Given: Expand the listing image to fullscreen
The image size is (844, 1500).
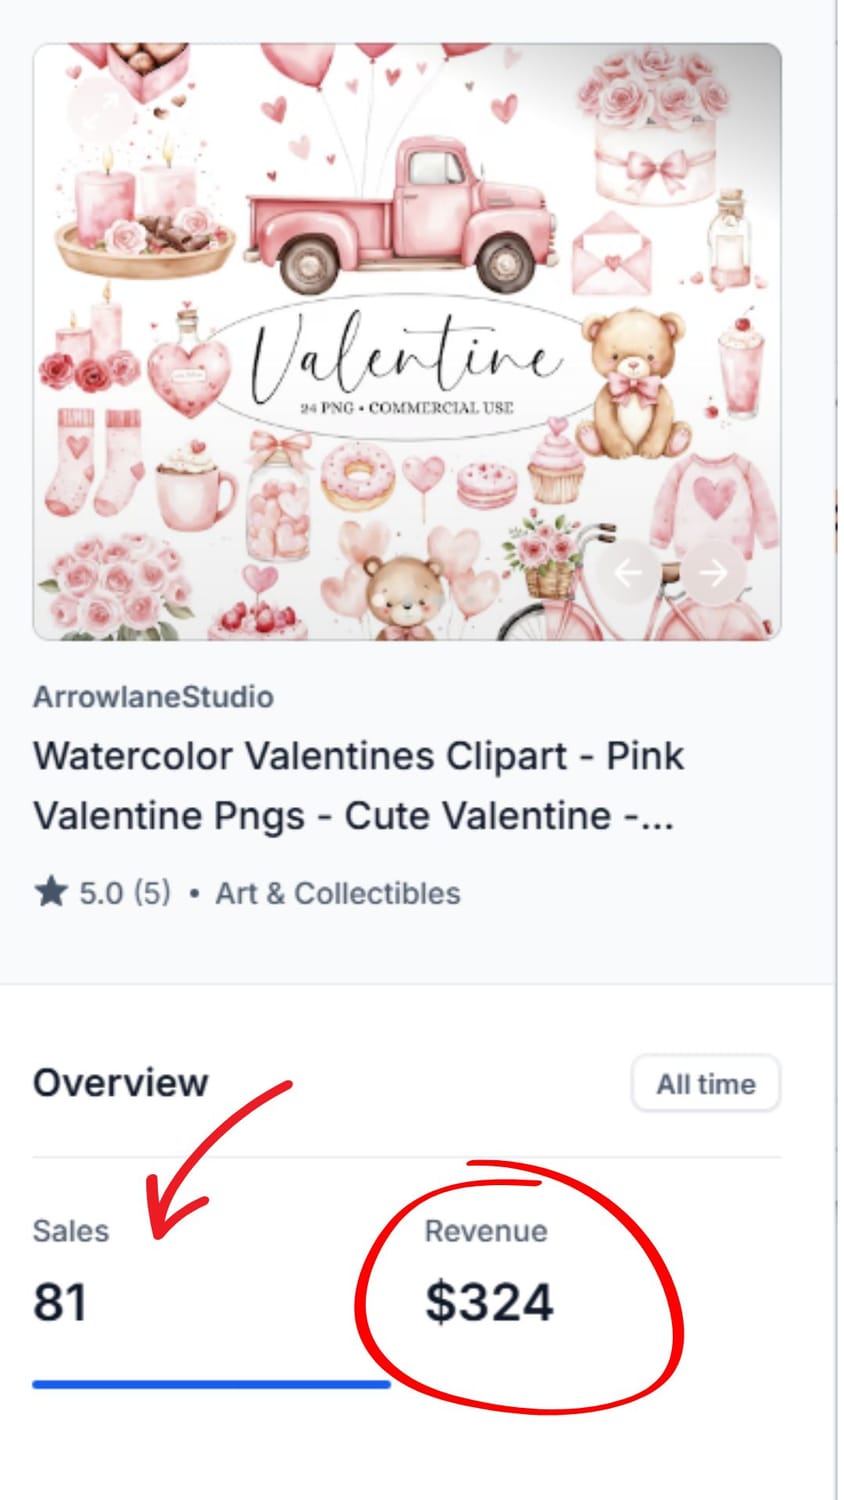Looking at the screenshot, I should pos(100,111).
